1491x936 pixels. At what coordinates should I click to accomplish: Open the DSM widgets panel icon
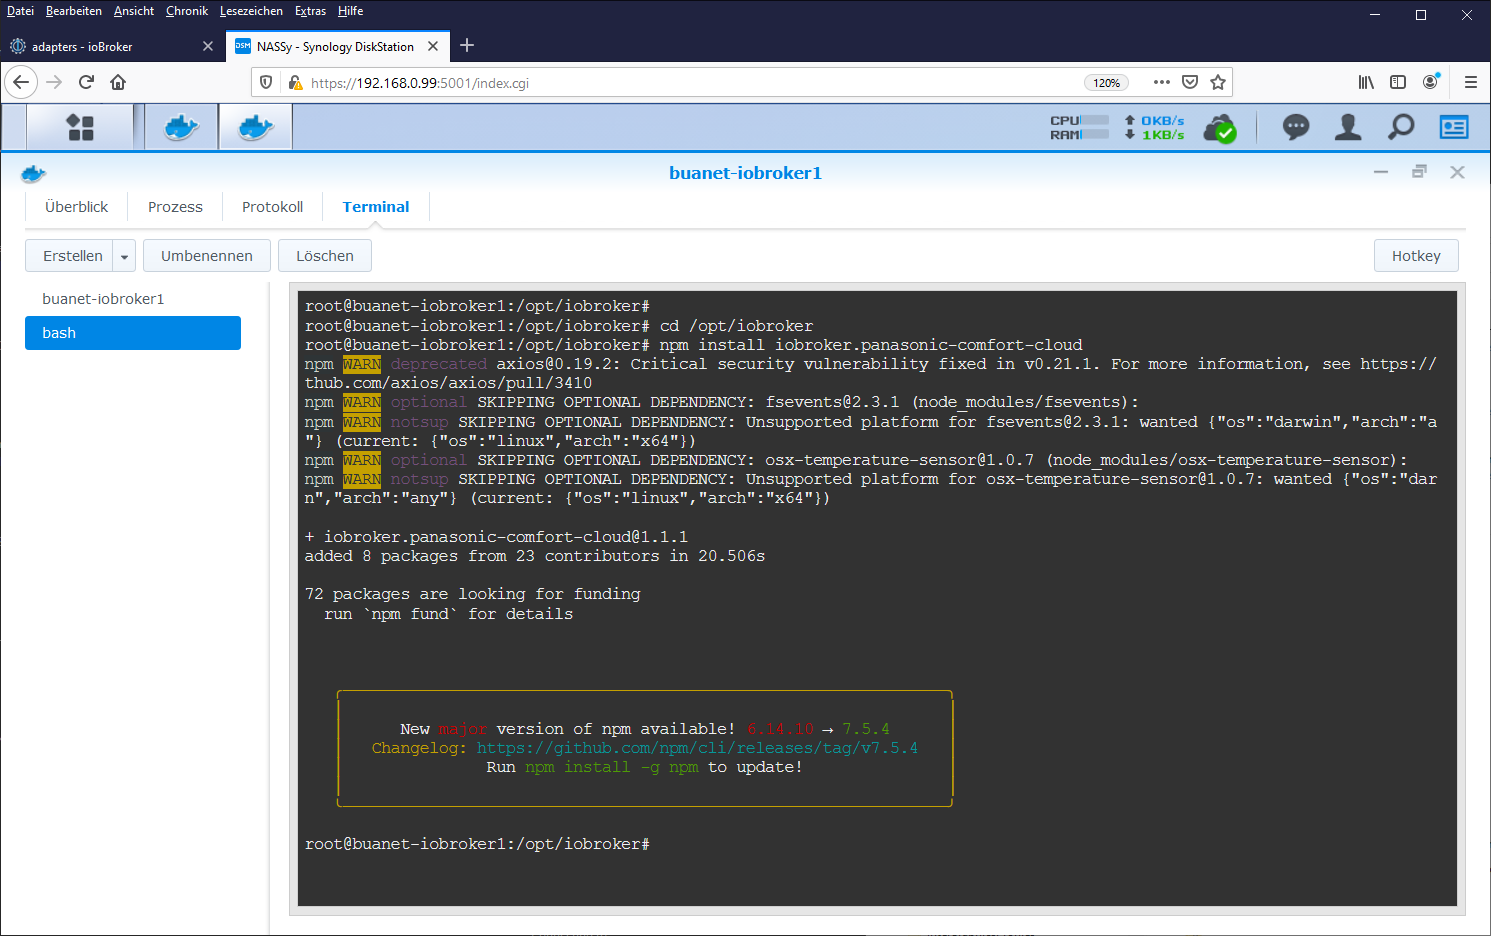[x=1454, y=127]
